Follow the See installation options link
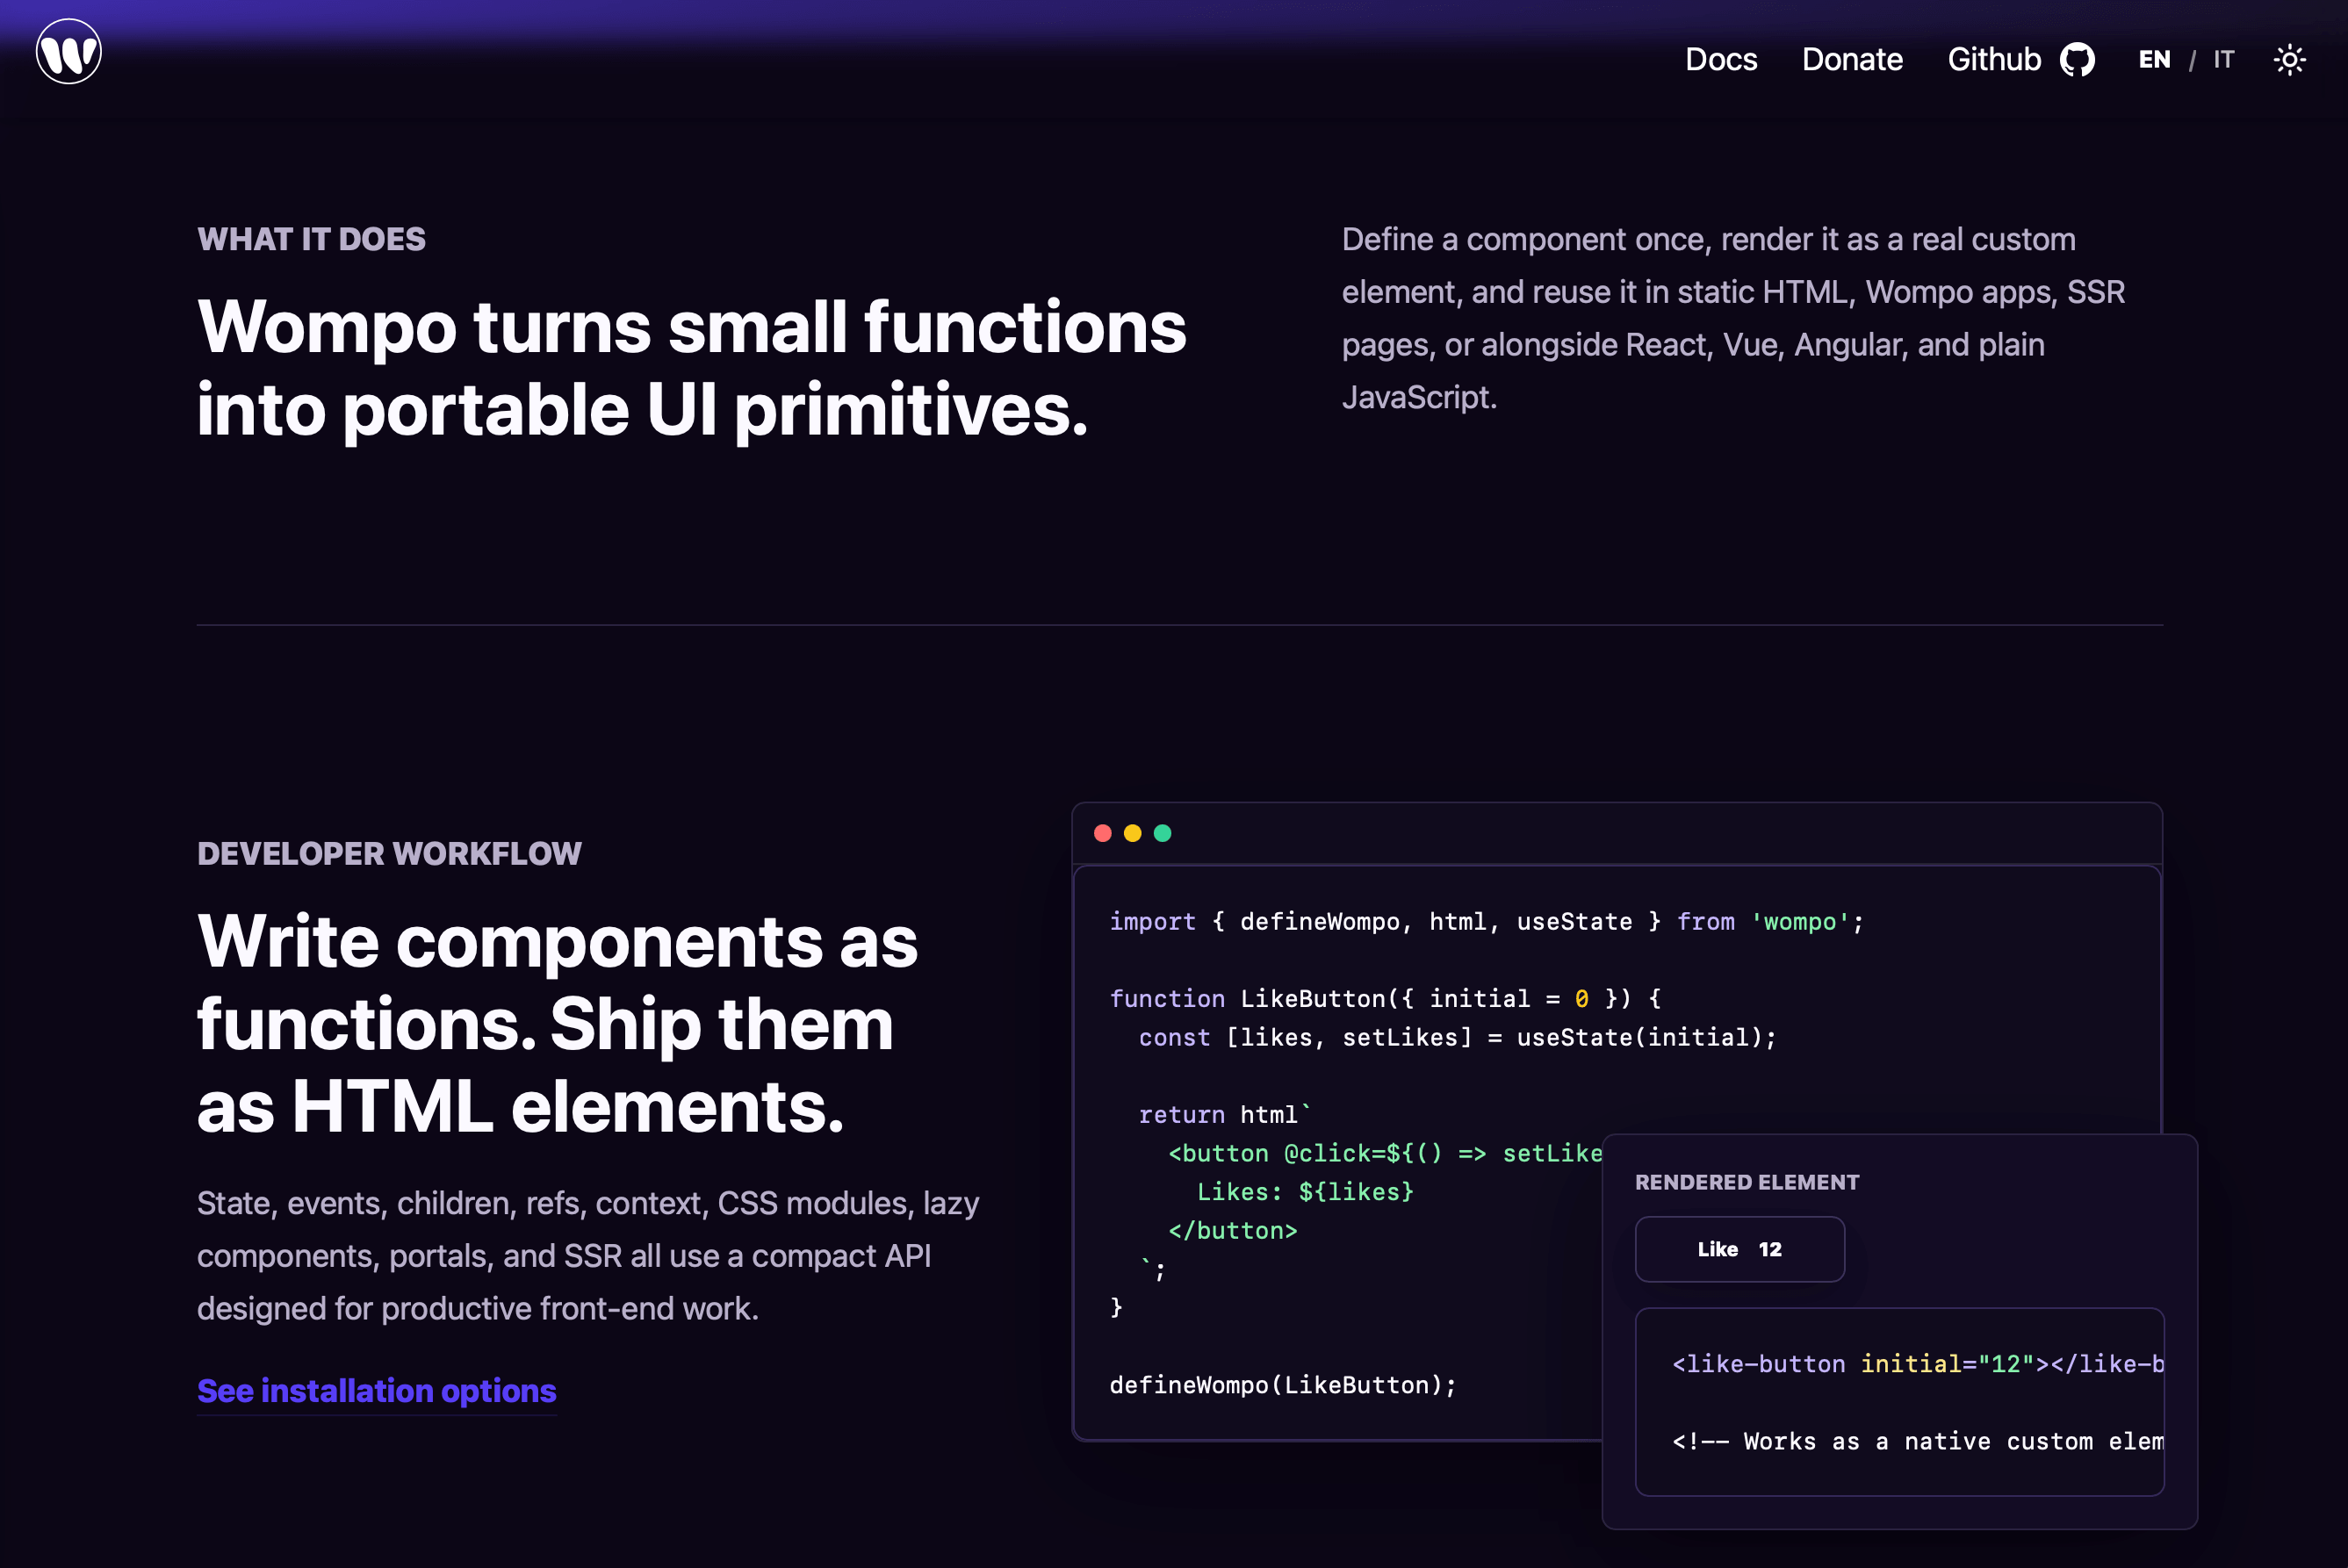Viewport: 2348px width, 1568px height. [376, 1390]
